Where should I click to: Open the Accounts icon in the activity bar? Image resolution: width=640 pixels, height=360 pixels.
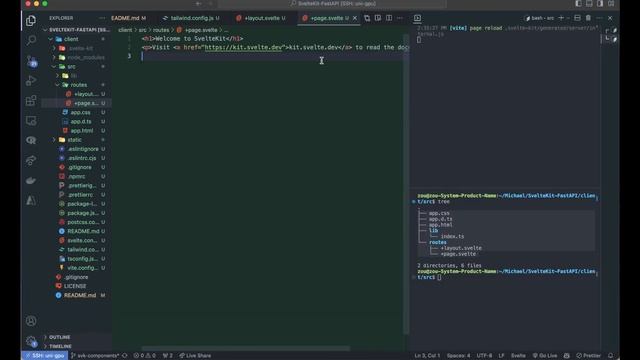[x=31, y=321]
